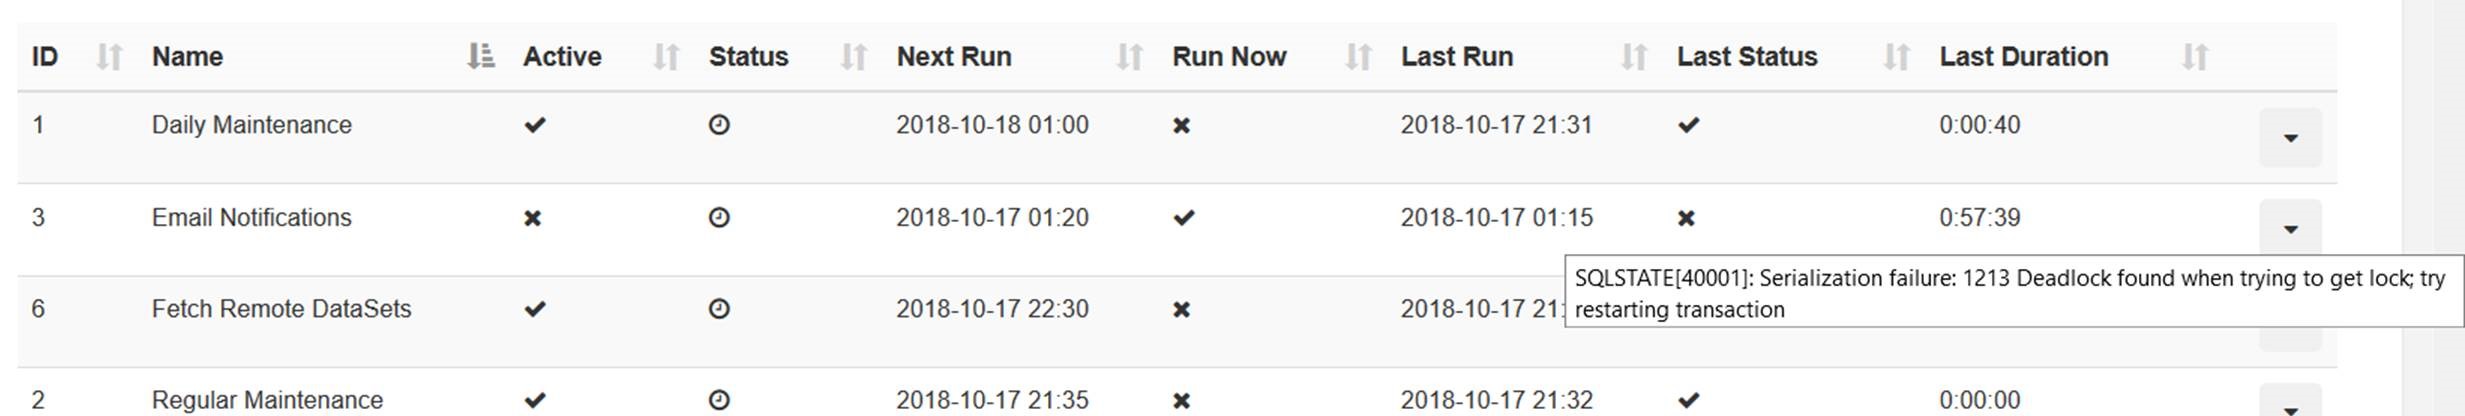Click the Active cross for Email Notifications
The width and height of the screenshot is (2465, 416).
coord(533,218)
